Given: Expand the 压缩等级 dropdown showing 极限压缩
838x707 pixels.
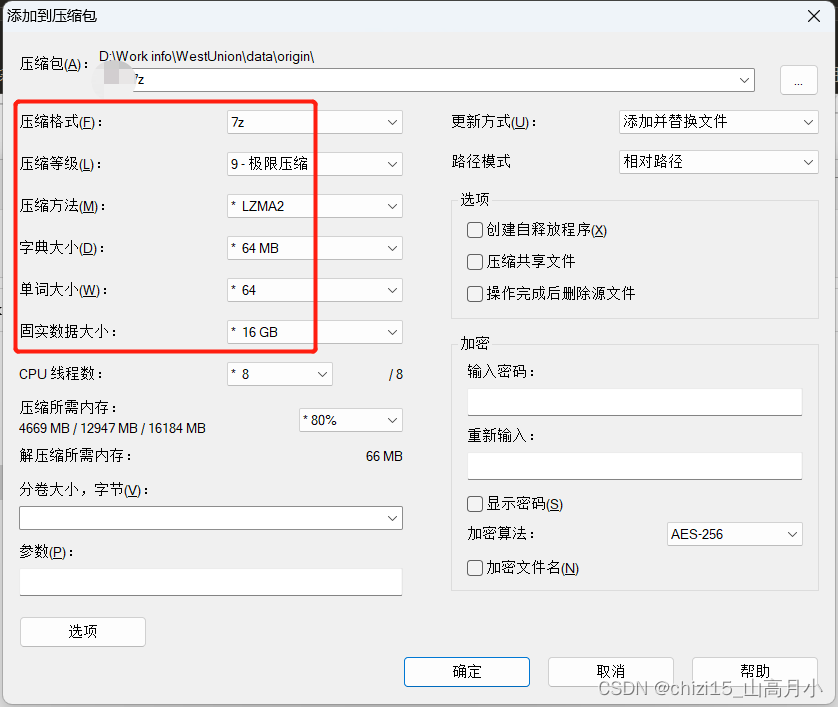Looking at the screenshot, I should click(x=315, y=164).
